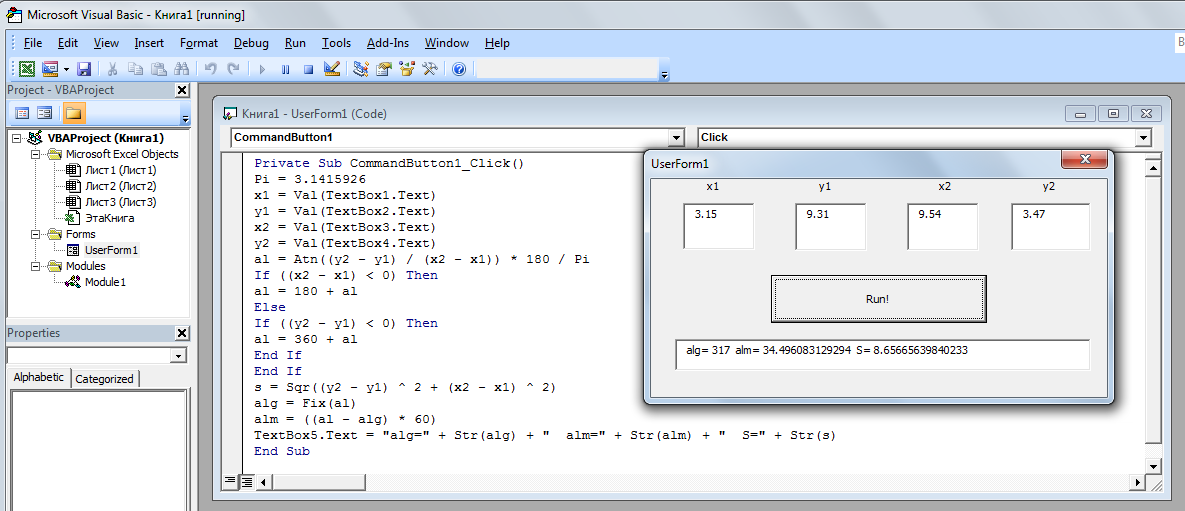Screen dimensions: 1185x511
Task: Open the Debug menu
Action: (252, 43)
